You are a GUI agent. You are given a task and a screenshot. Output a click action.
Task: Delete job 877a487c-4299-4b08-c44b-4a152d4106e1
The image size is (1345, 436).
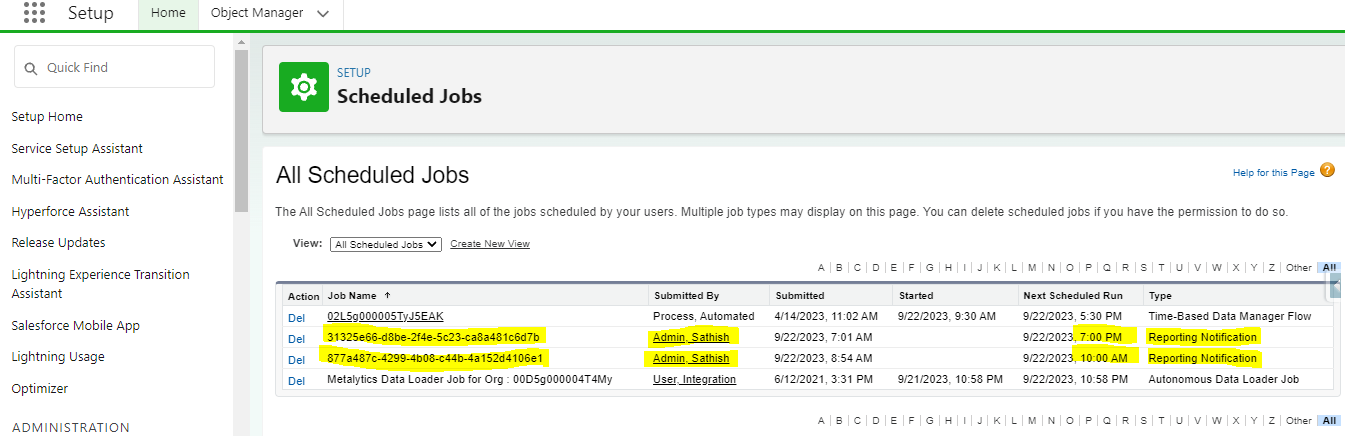[x=296, y=359]
